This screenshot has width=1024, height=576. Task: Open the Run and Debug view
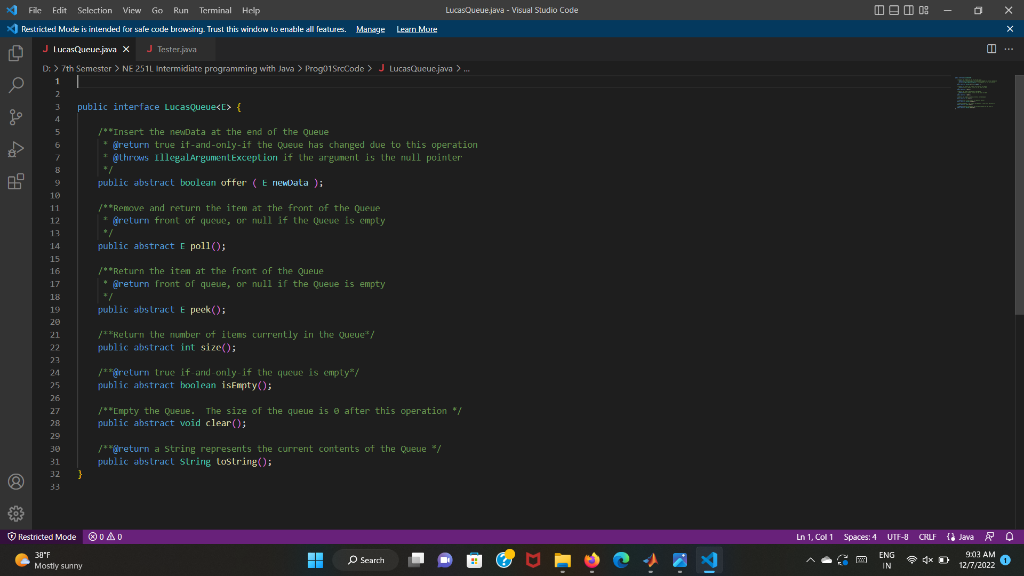[16, 148]
